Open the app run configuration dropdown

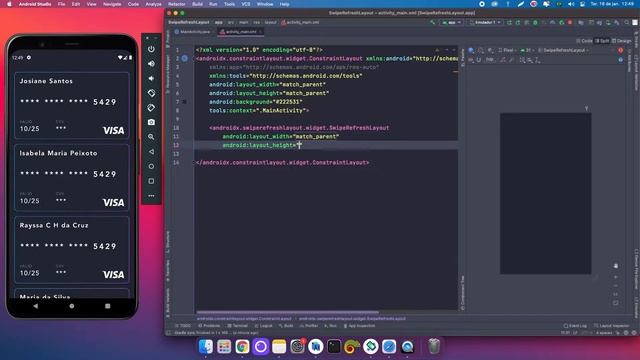pyautogui.click(x=451, y=22)
